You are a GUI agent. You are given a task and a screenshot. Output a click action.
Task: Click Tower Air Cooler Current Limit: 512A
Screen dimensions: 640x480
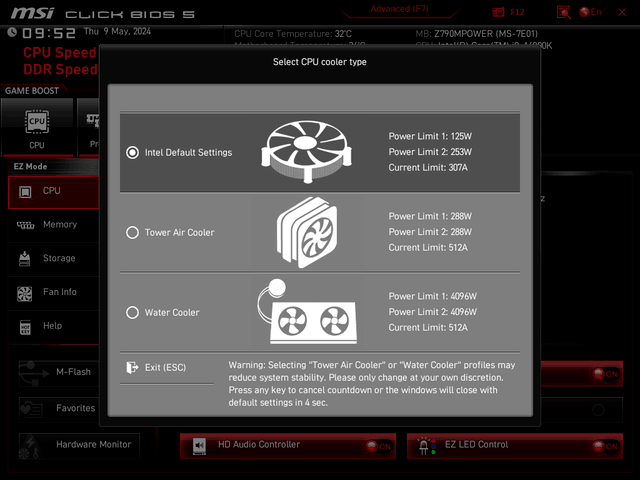coord(428,248)
